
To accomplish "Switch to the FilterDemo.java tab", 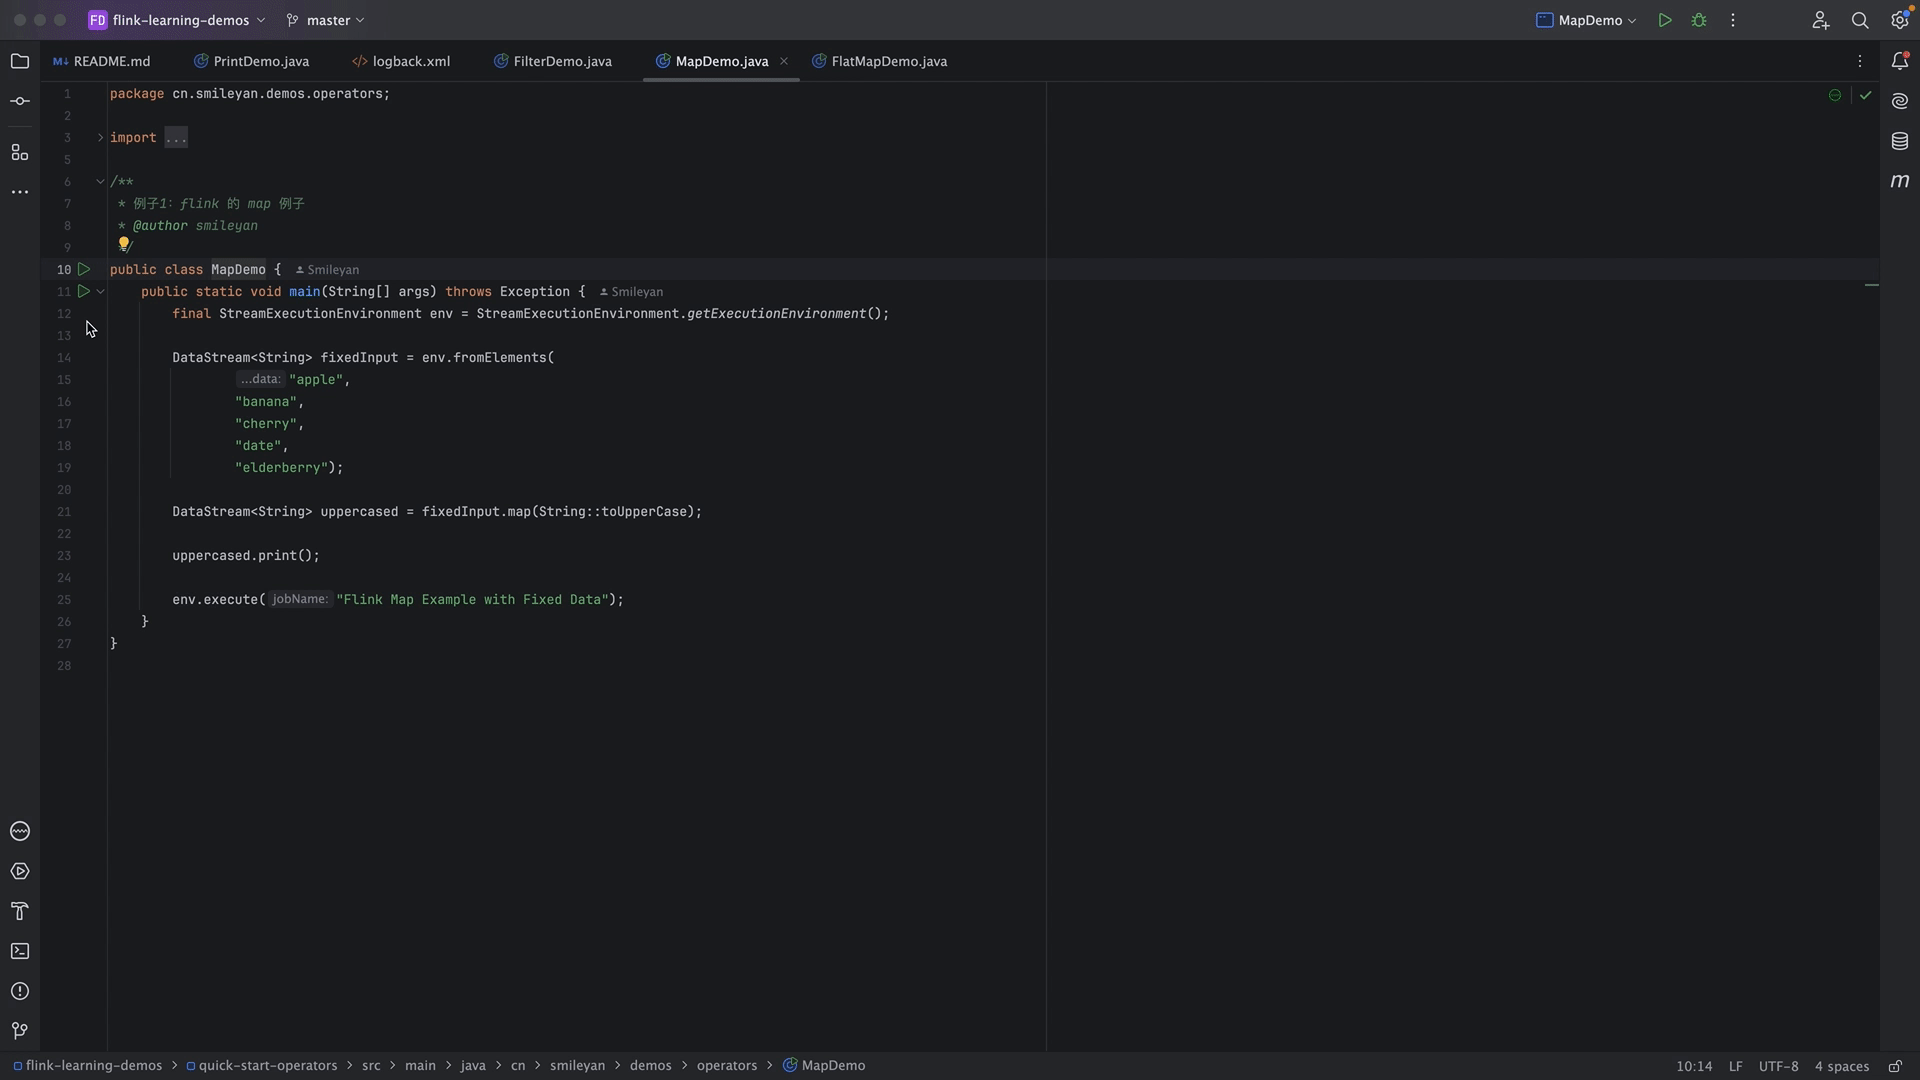I will pyautogui.click(x=561, y=62).
